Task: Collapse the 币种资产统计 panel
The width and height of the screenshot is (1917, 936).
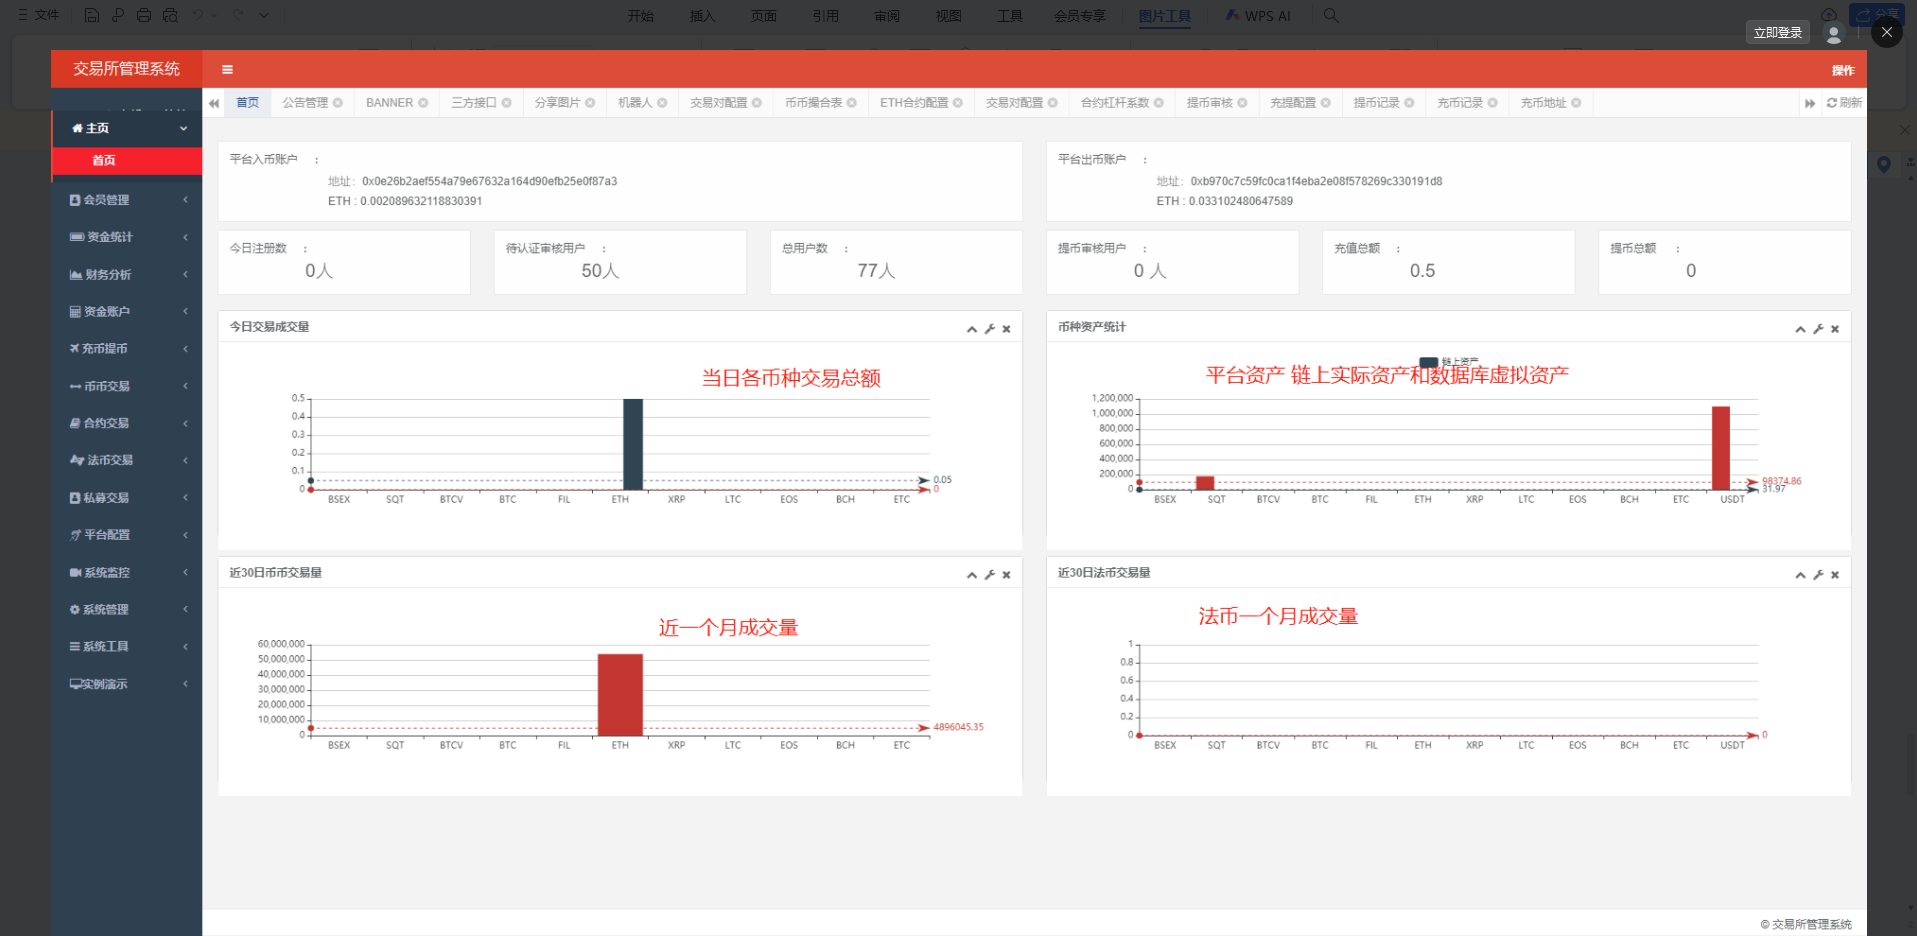Action: click(1800, 329)
